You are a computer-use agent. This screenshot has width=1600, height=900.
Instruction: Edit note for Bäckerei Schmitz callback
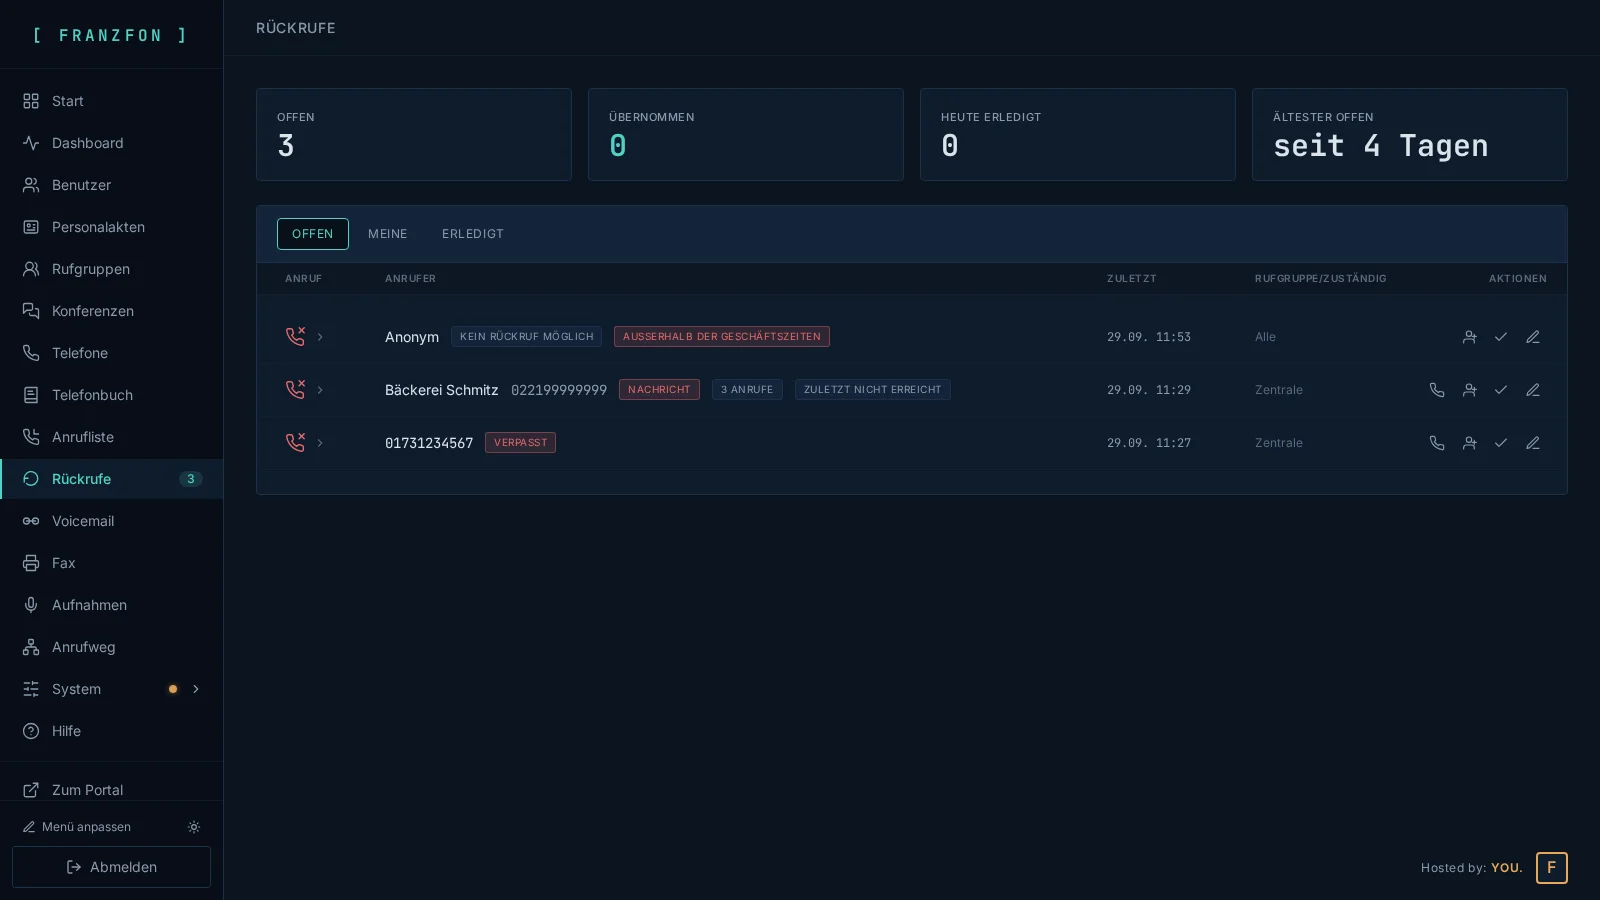[1533, 390]
